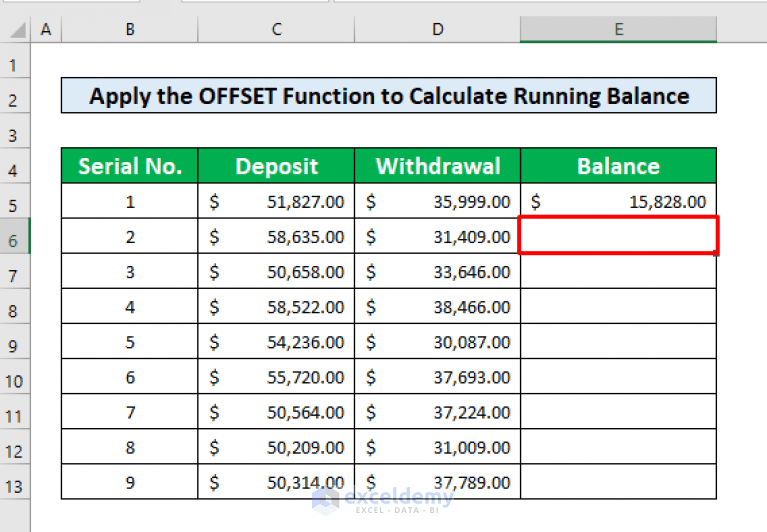The height and width of the screenshot is (532, 767).
Task: Select column A header
Action: point(46,29)
